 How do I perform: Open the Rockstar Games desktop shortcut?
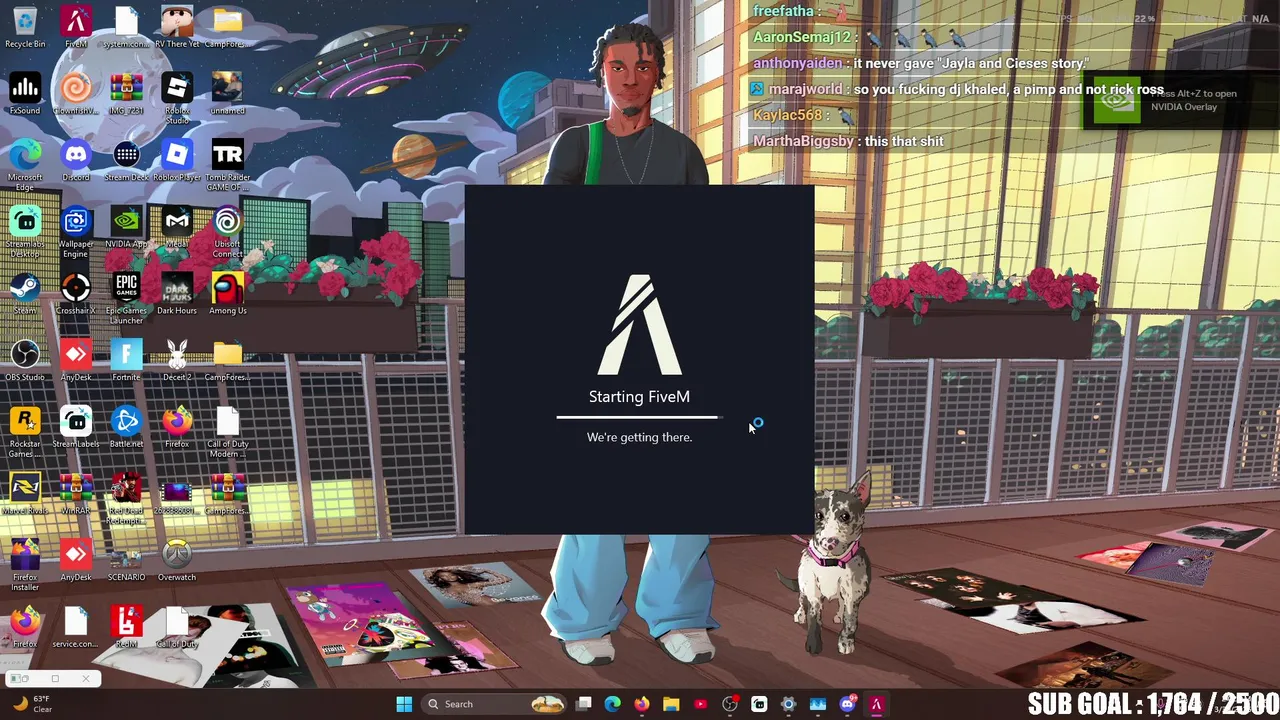(25, 432)
